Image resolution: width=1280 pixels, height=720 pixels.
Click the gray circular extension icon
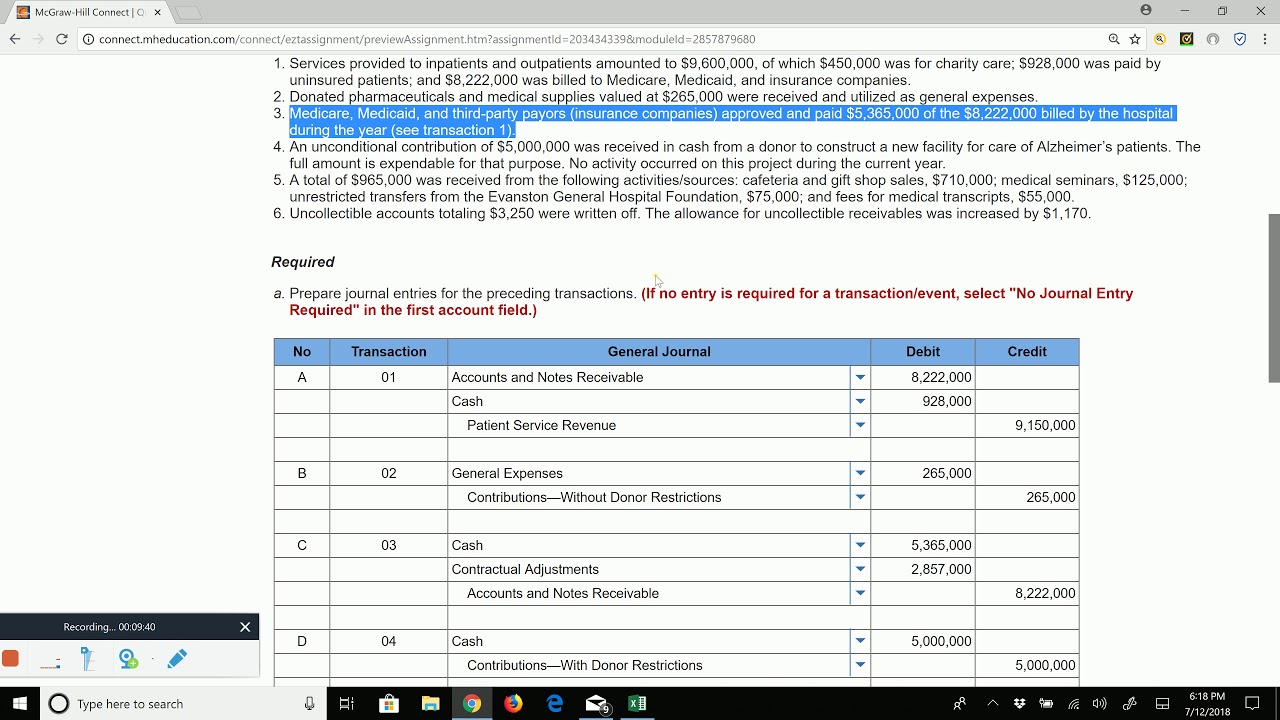1213,39
